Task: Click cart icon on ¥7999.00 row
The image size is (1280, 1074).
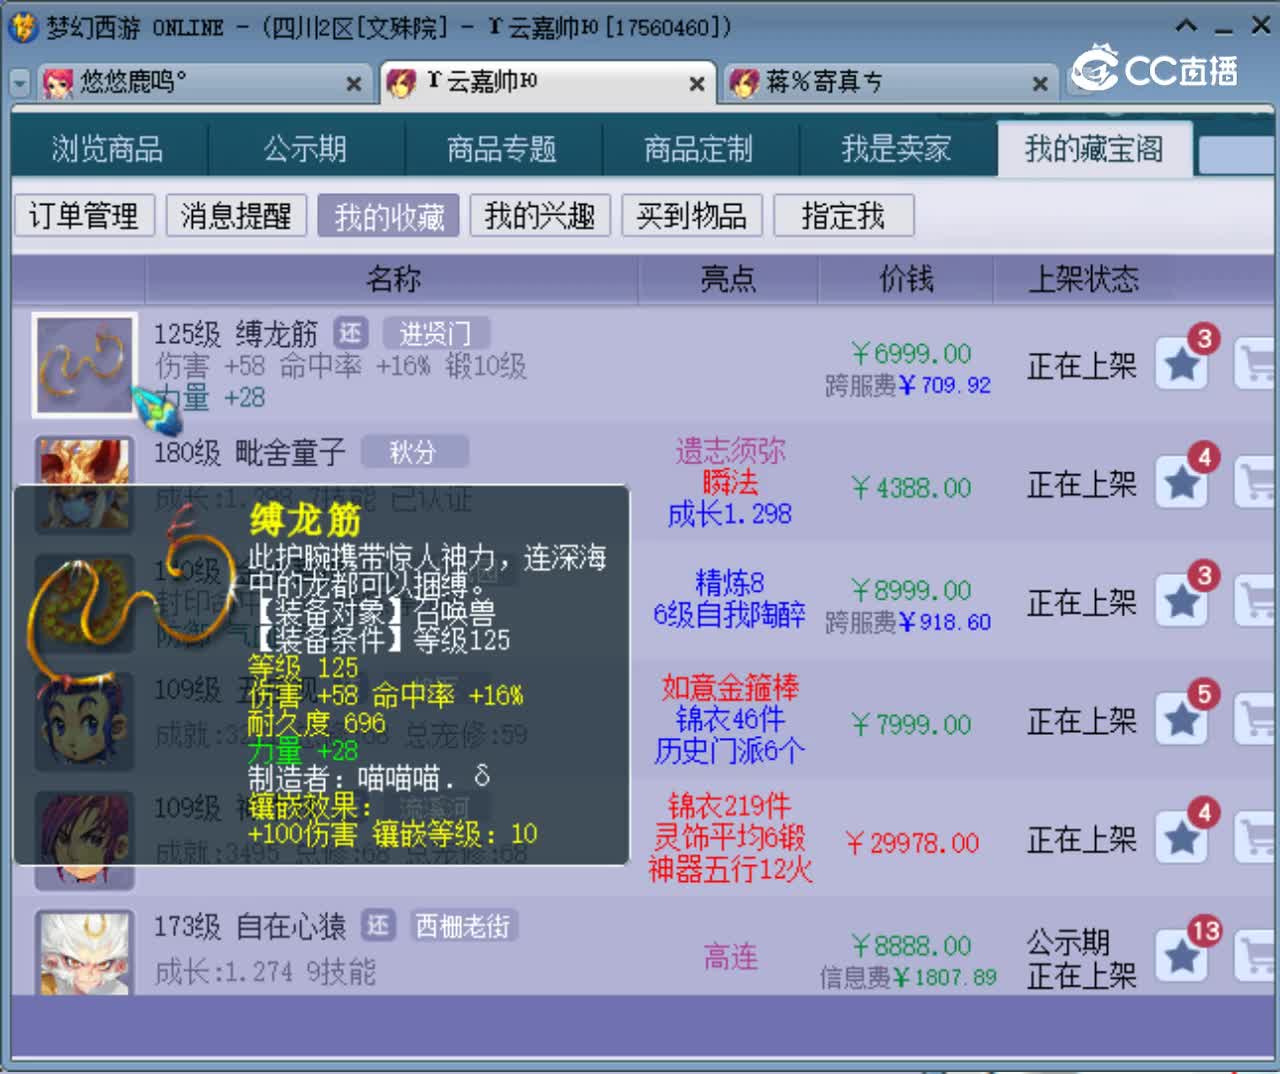Action: 1257,720
